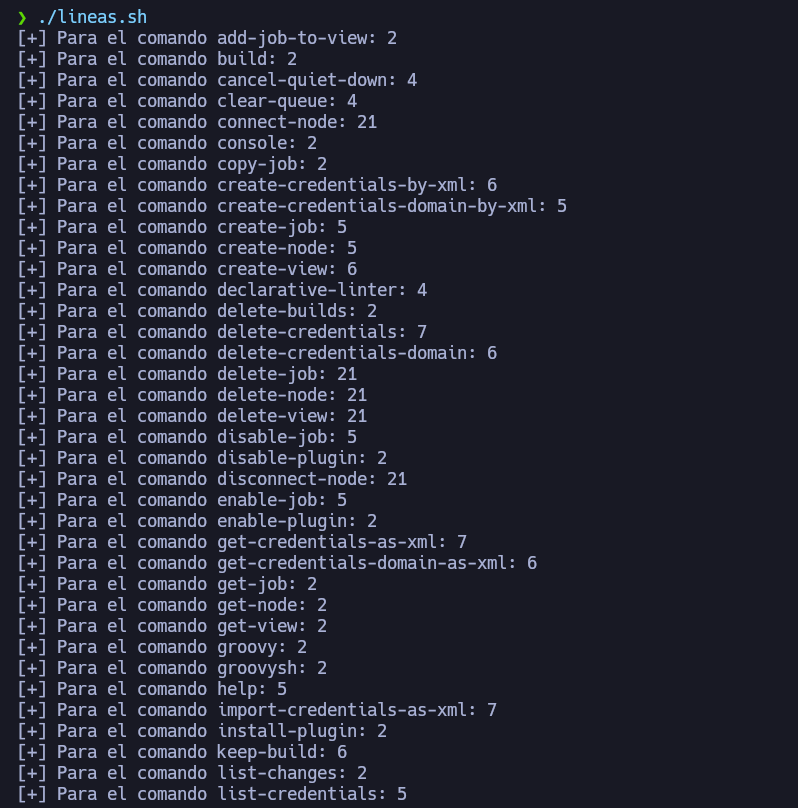This screenshot has width=798, height=808.
Task: Click the get-credentials-domain-as-xml line
Action: [277, 563]
